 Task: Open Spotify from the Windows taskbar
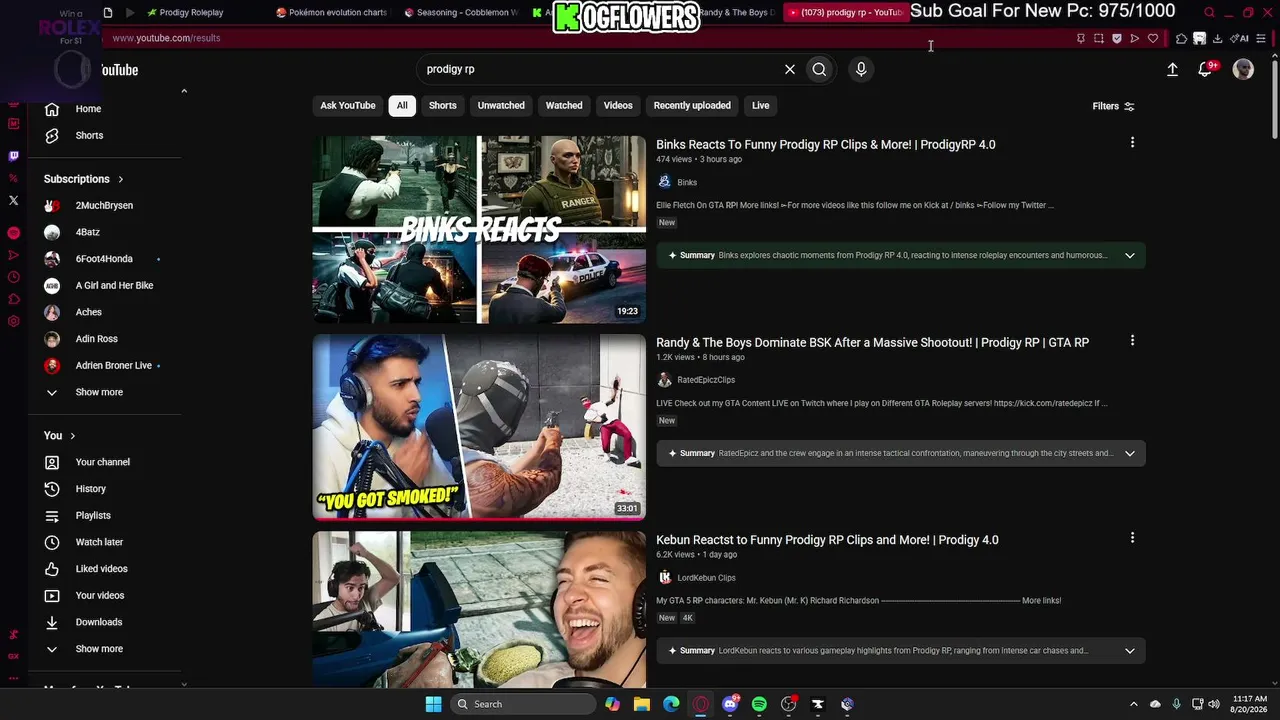click(x=759, y=704)
